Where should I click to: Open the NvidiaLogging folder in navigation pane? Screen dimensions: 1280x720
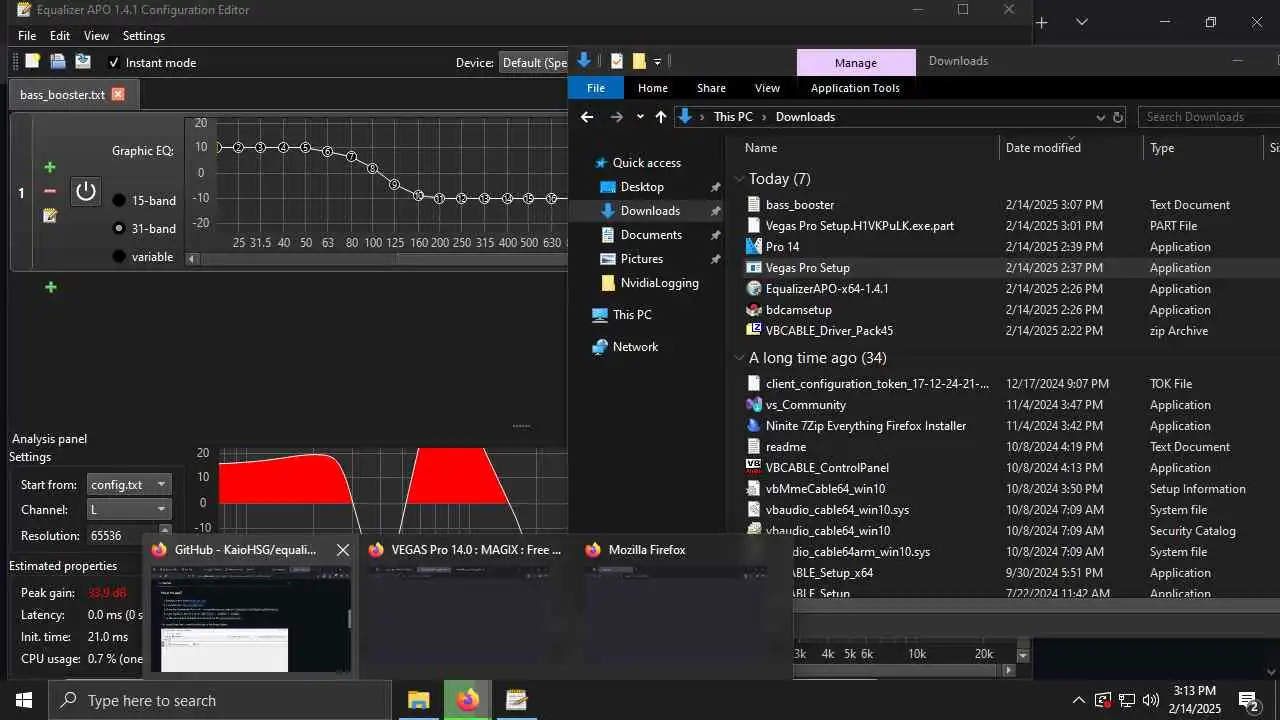(659, 283)
